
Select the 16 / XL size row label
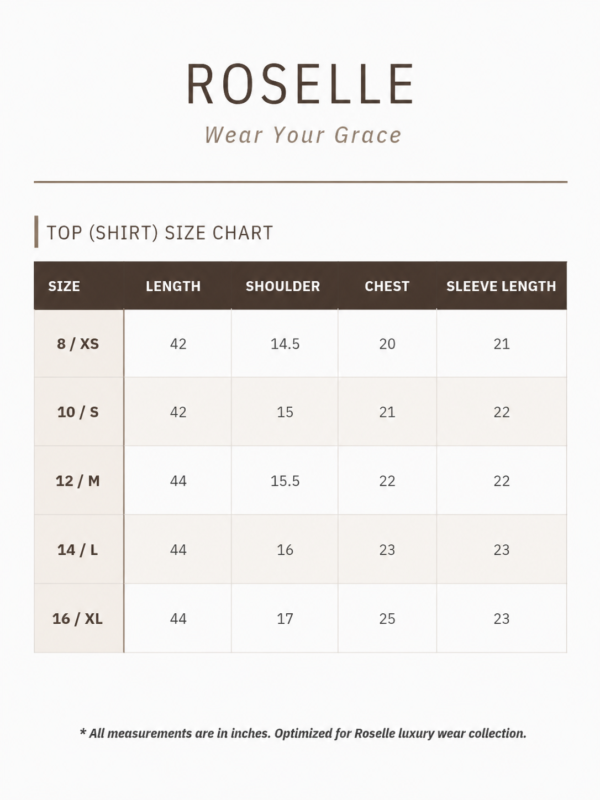(x=78, y=618)
